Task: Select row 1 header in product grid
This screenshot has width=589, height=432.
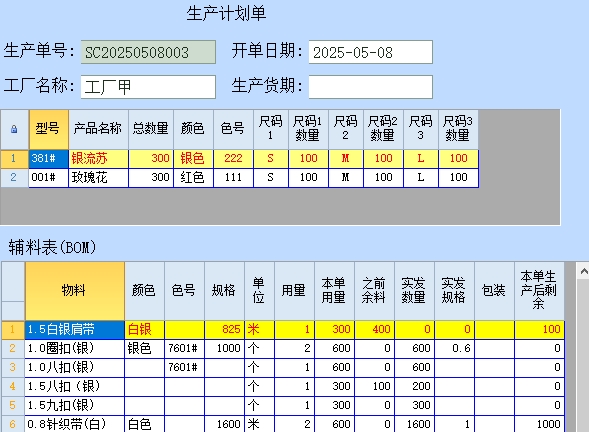Action: pos(14,159)
